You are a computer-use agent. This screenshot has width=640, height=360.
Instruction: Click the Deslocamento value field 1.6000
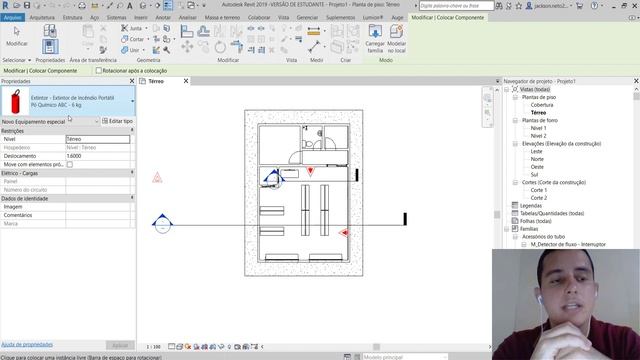pos(98,156)
